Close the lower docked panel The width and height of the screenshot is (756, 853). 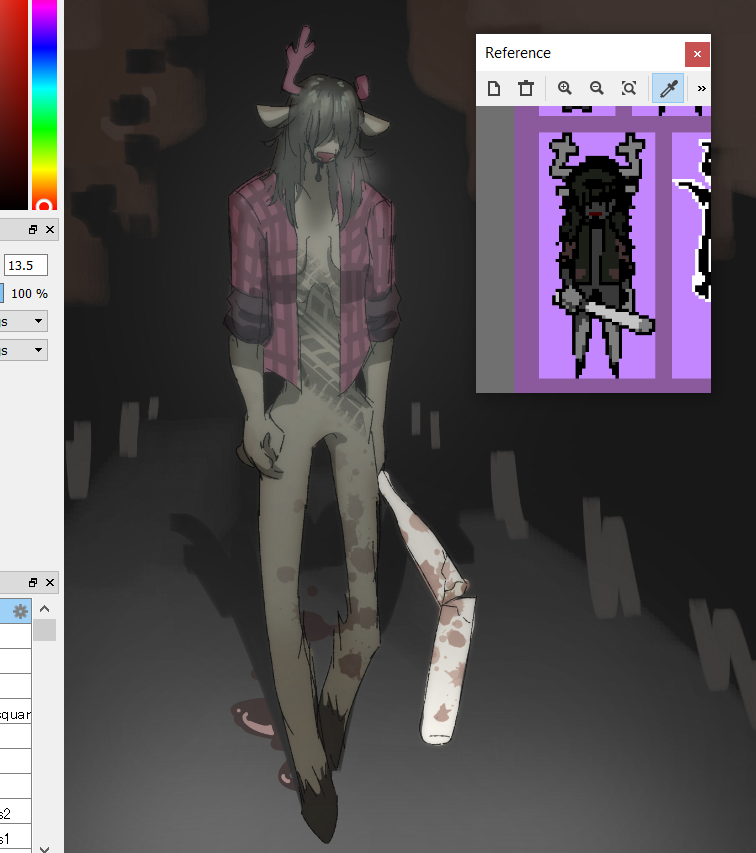[x=50, y=583]
